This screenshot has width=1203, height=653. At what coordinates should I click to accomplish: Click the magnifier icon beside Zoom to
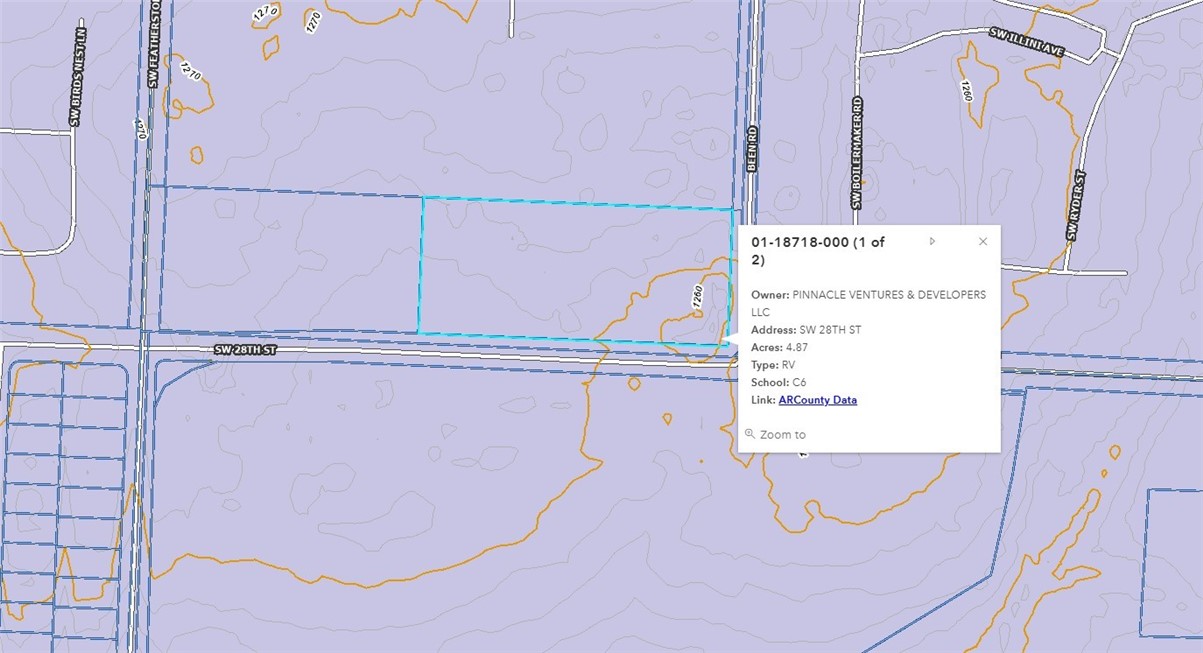pos(750,434)
